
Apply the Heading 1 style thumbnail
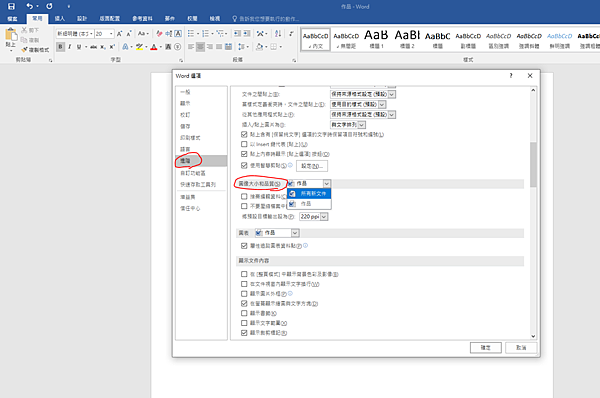pyautogui.click(x=376, y=39)
